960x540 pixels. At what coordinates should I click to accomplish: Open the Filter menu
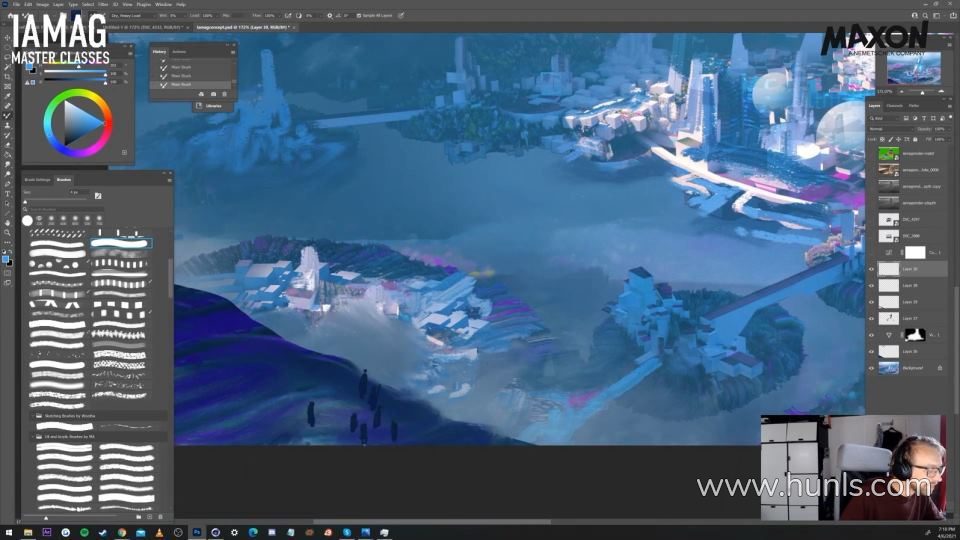pyautogui.click(x=103, y=4)
